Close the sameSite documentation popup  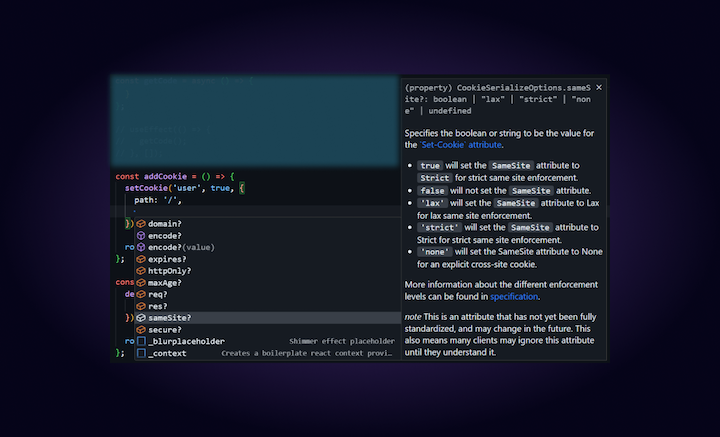[599, 88]
